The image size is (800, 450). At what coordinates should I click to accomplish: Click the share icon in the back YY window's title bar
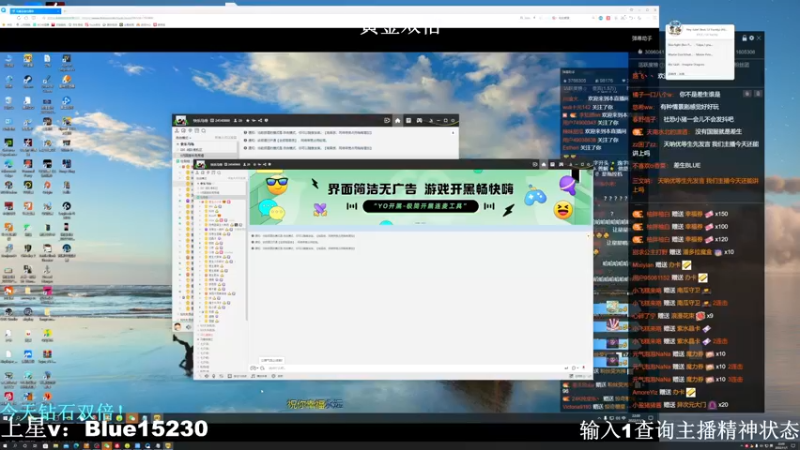point(260,120)
